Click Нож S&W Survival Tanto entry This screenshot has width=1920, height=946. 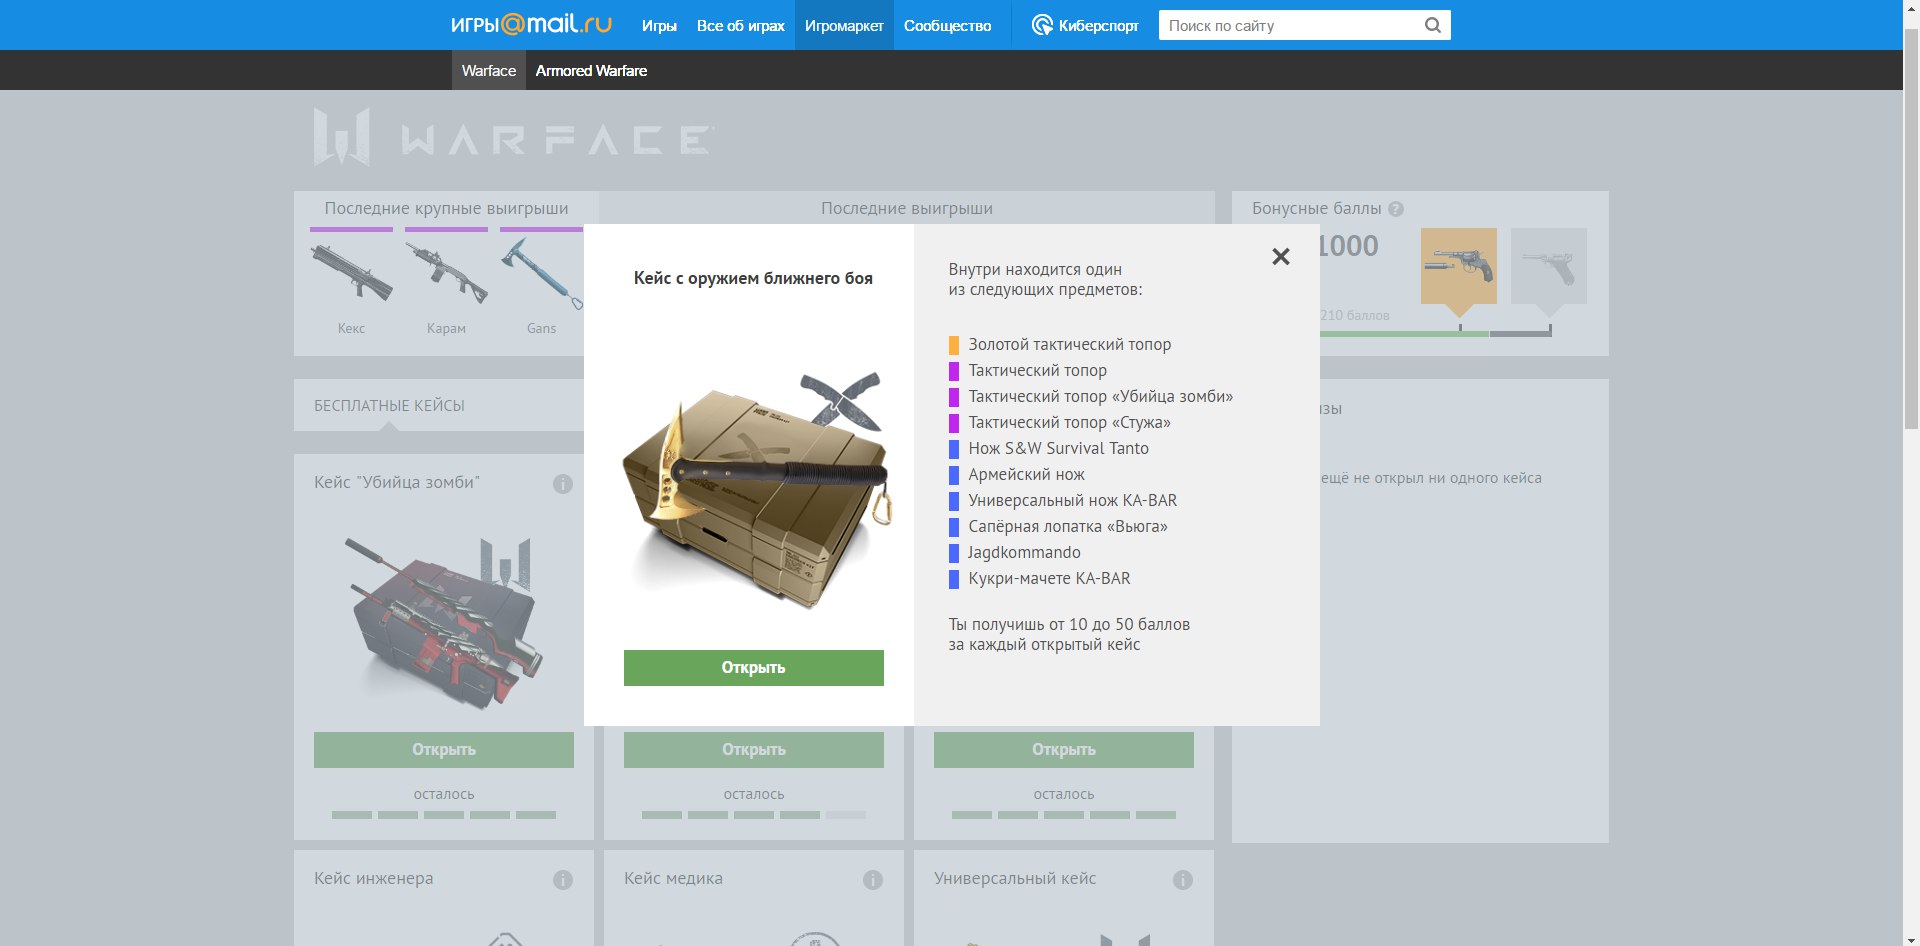pos(1058,448)
